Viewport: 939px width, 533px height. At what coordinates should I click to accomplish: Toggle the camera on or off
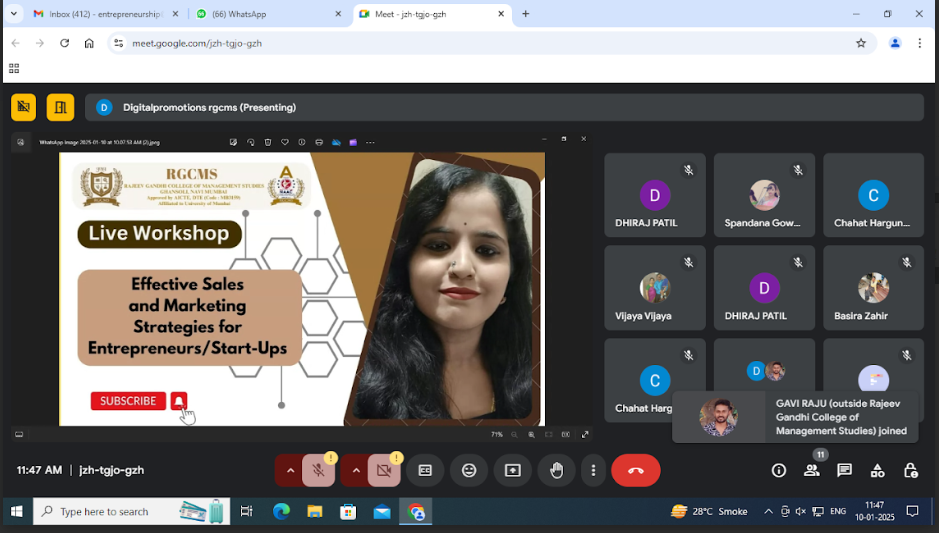click(x=384, y=470)
